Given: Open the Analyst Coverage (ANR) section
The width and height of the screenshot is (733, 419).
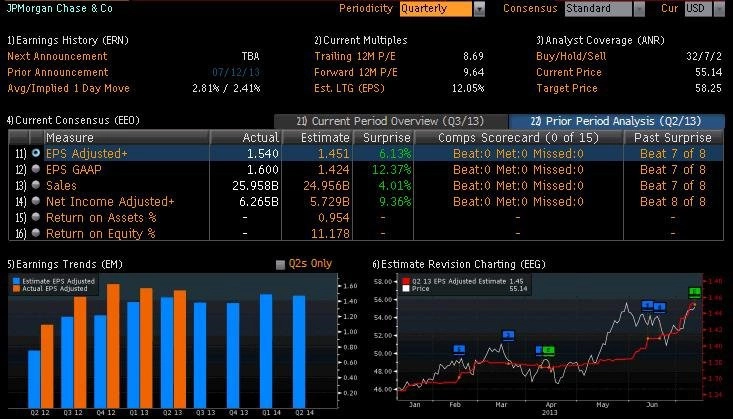Looking at the screenshot, I should (x=600, y=40).
